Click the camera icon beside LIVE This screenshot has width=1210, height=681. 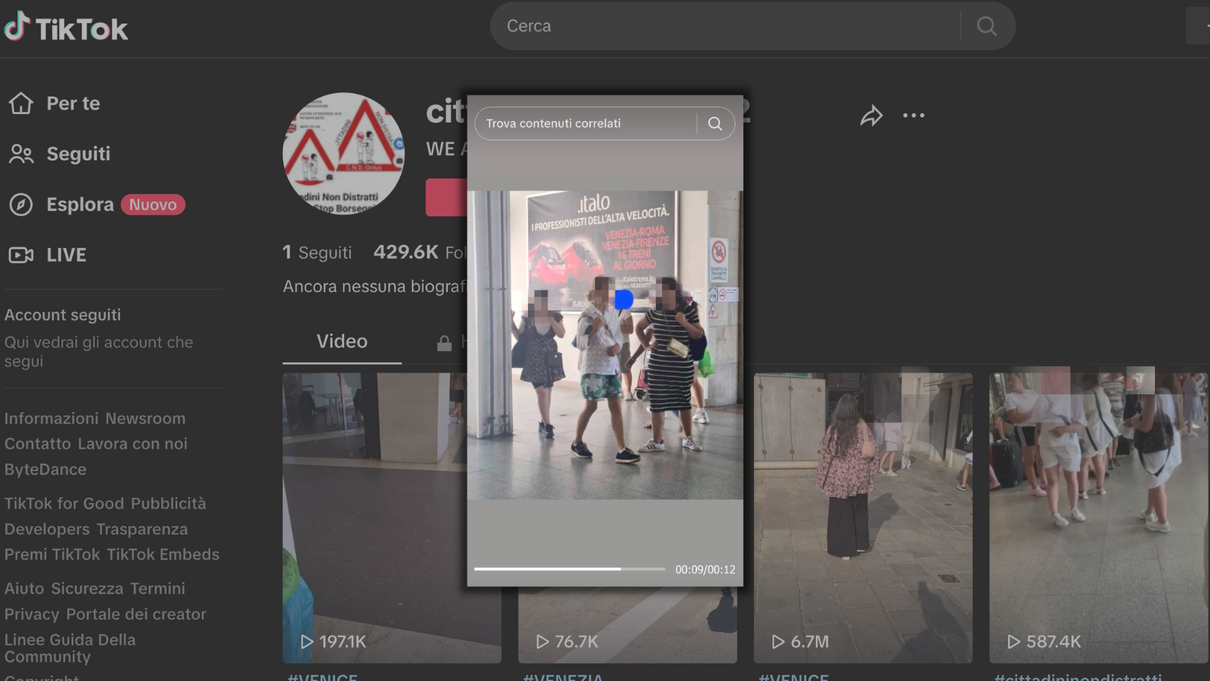21,255
